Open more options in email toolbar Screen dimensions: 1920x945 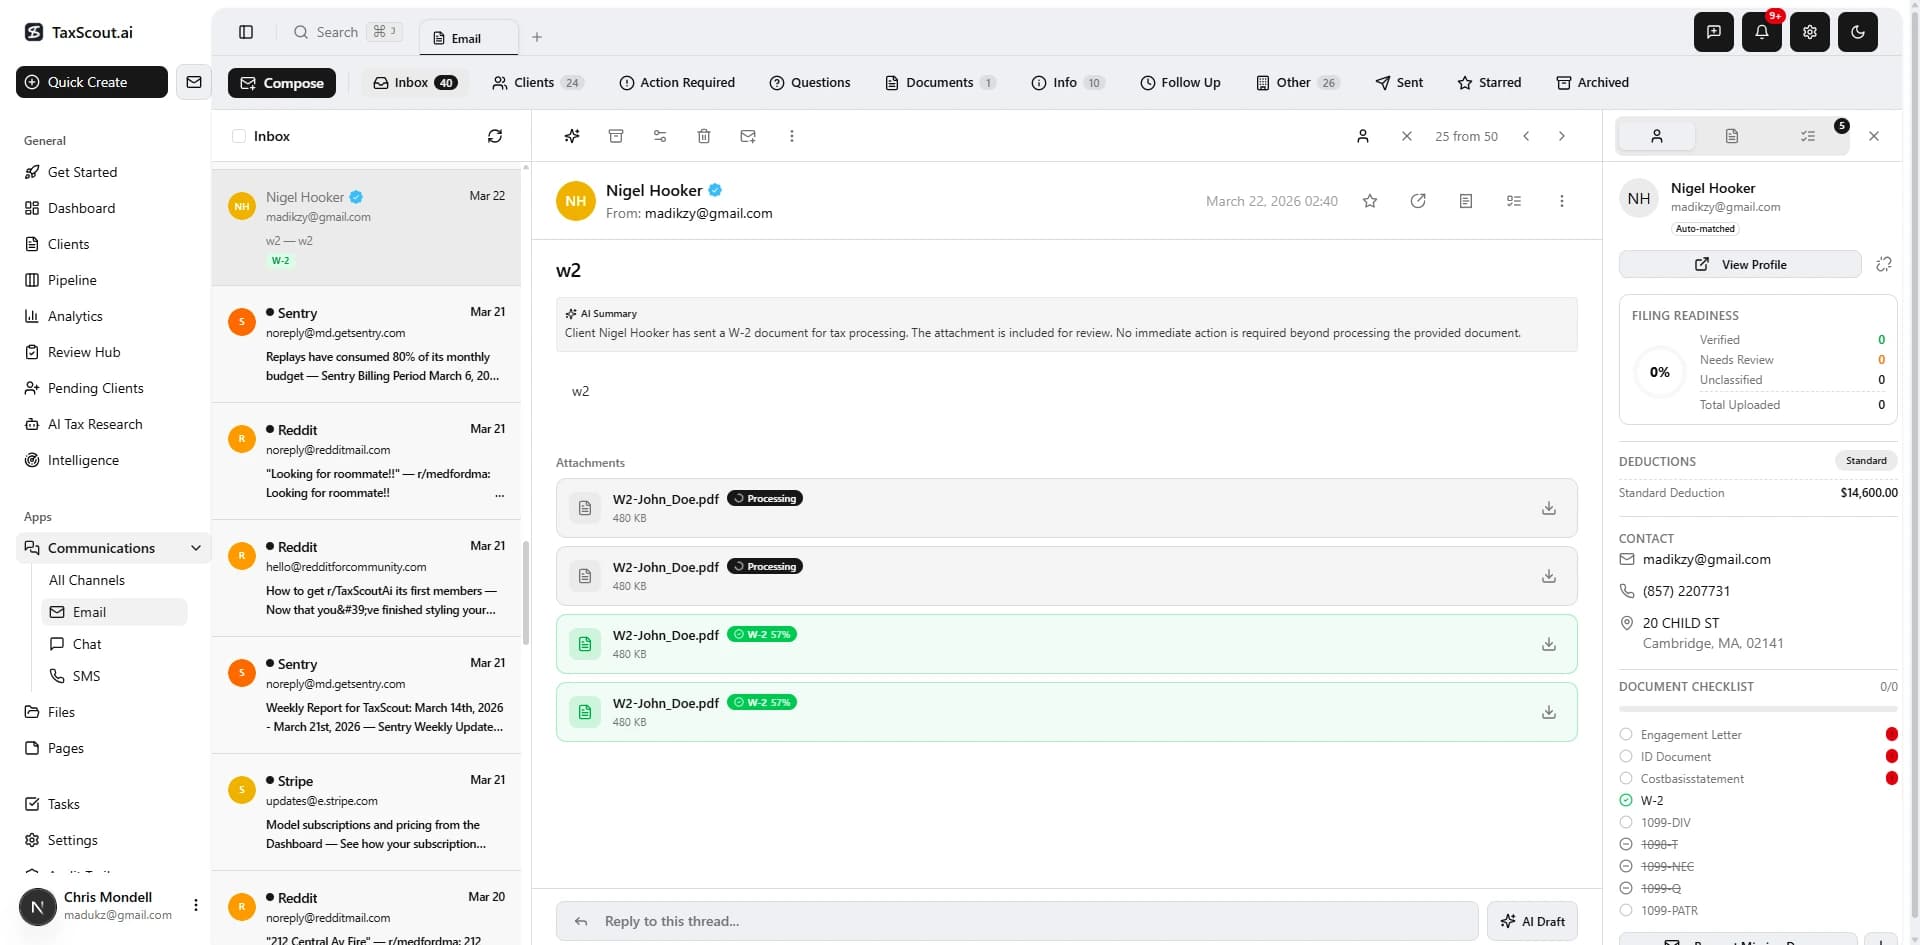[x=792, y=136]
